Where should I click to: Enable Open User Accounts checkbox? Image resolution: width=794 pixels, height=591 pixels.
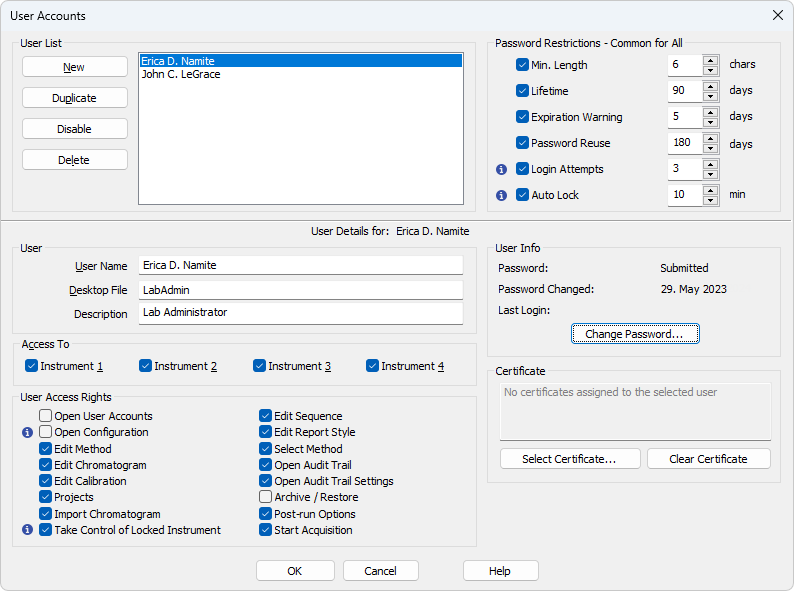(46, 416)
